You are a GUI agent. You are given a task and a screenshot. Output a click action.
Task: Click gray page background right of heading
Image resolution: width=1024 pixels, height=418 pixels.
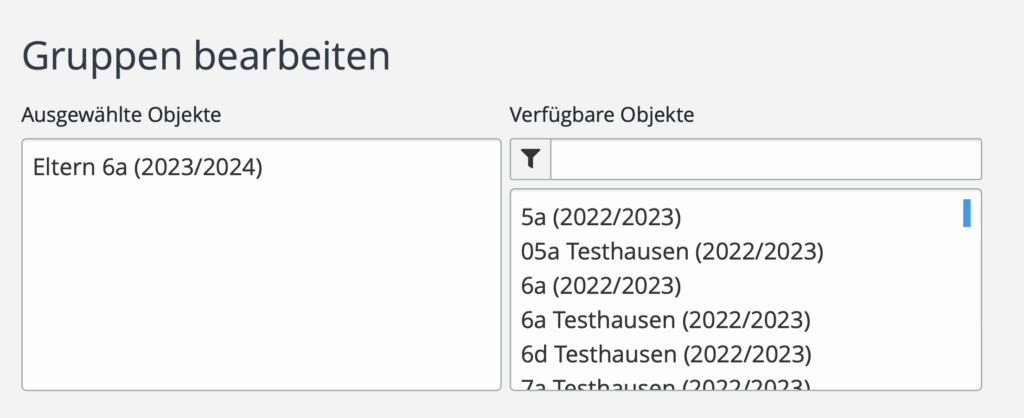click(700, 56)
